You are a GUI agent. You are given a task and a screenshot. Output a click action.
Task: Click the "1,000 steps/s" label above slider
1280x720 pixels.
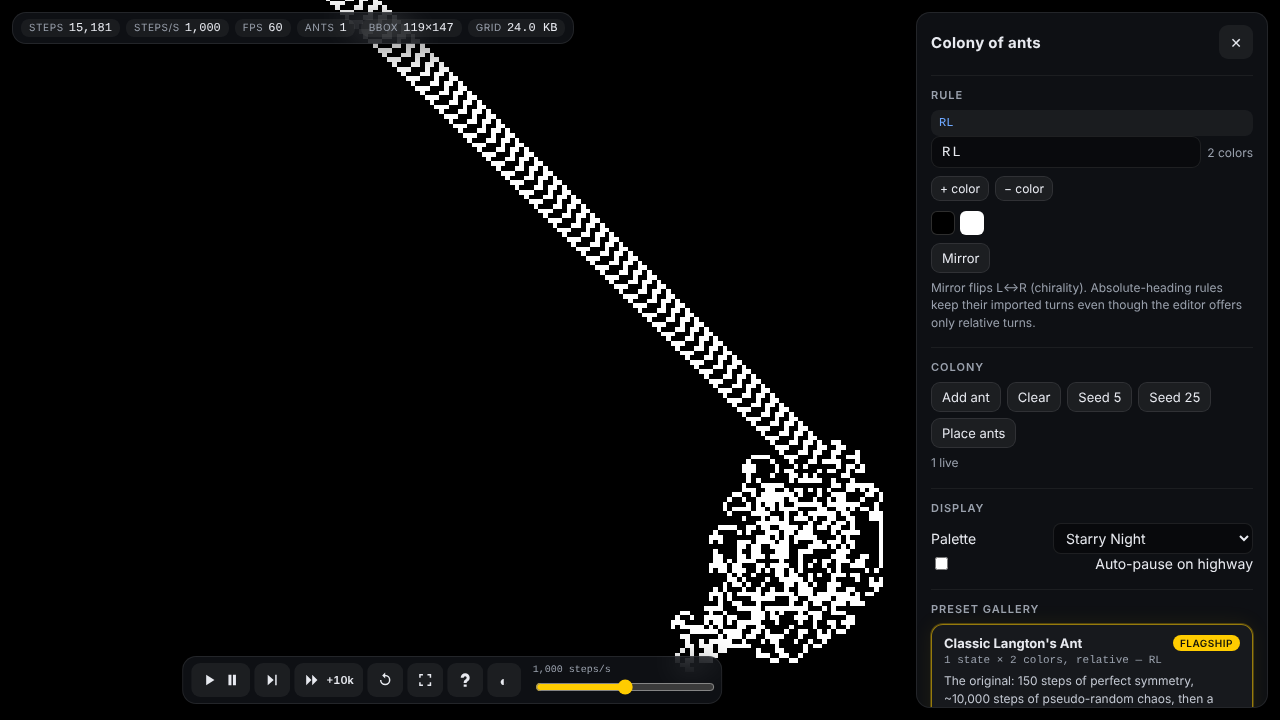571,669
